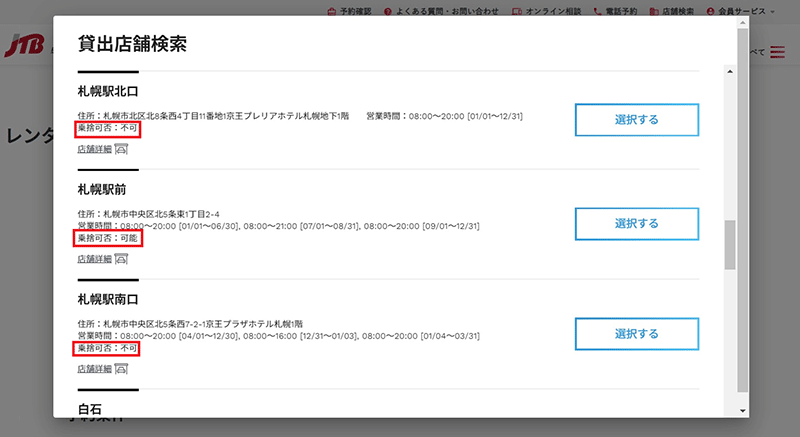Open the red hamburger menu
800x437 pixels.
tap(778, 52)
